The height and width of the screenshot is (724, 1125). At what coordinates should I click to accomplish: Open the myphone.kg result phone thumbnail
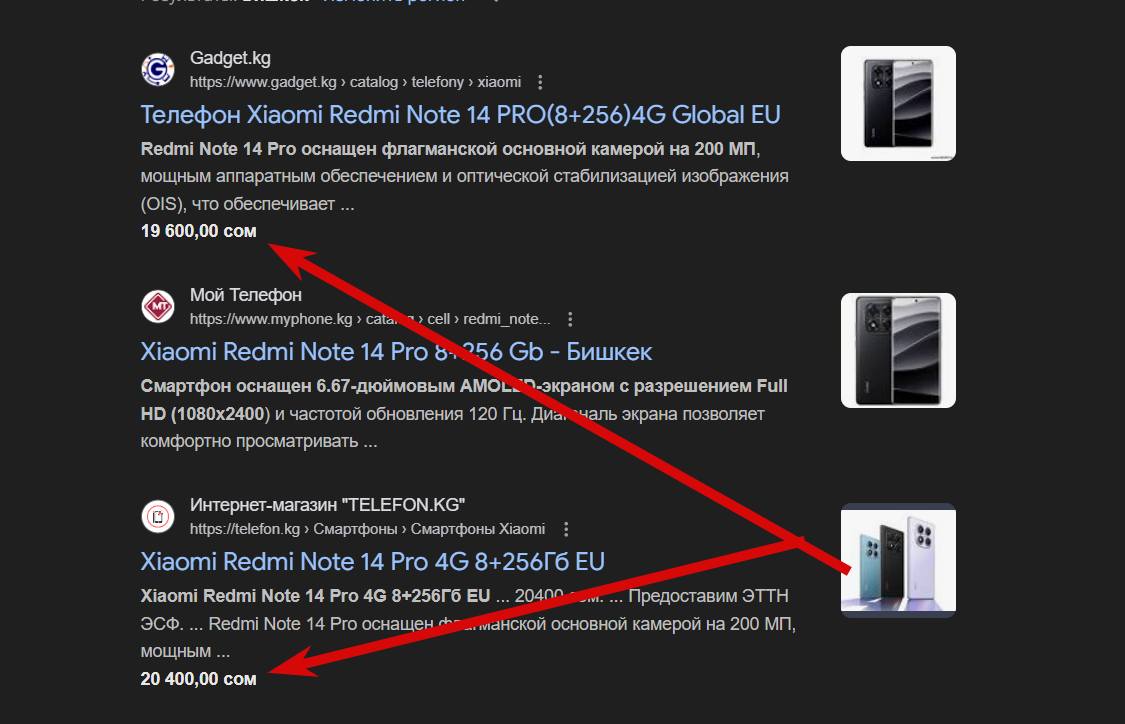(898, 350)
